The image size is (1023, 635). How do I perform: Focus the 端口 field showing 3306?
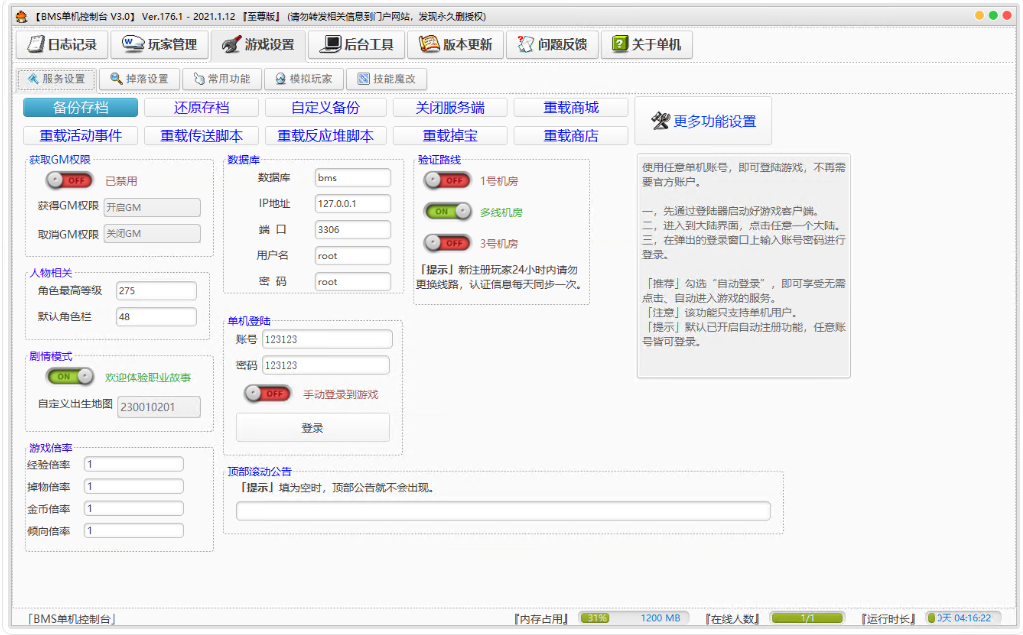(x=352, y=230)
